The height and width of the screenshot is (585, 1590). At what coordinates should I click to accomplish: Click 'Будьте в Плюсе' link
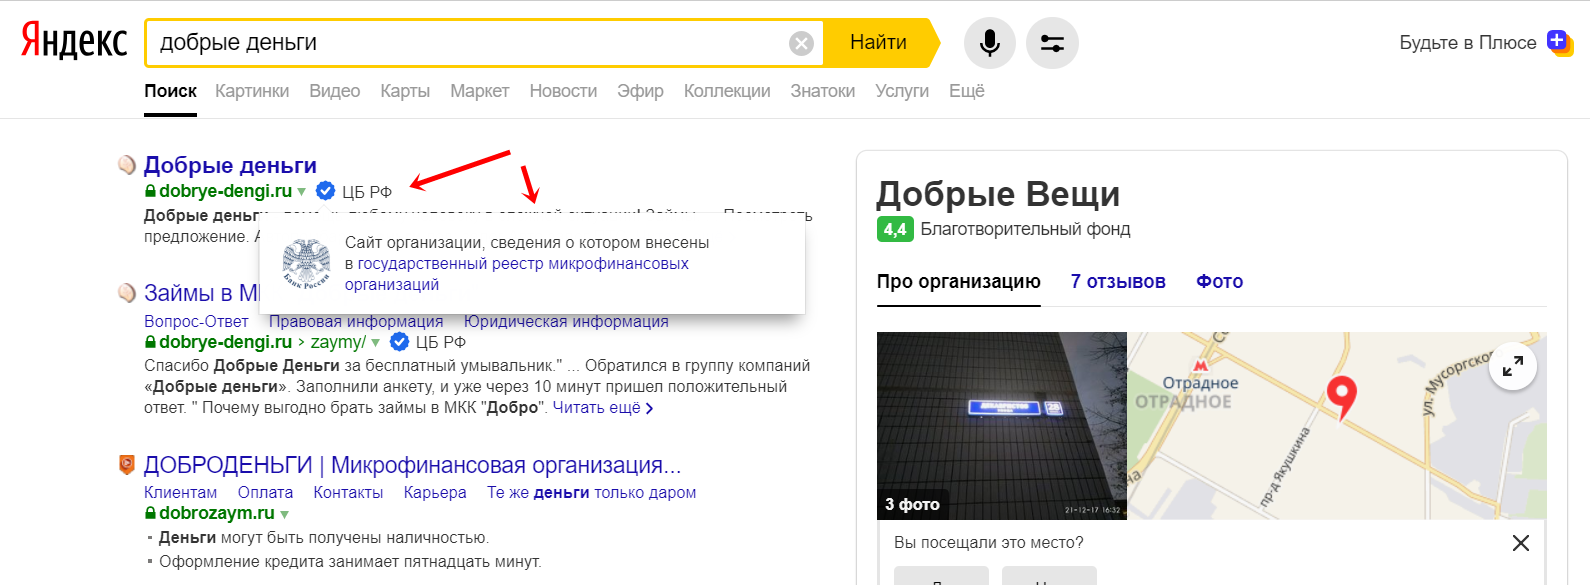point(1468,42)
